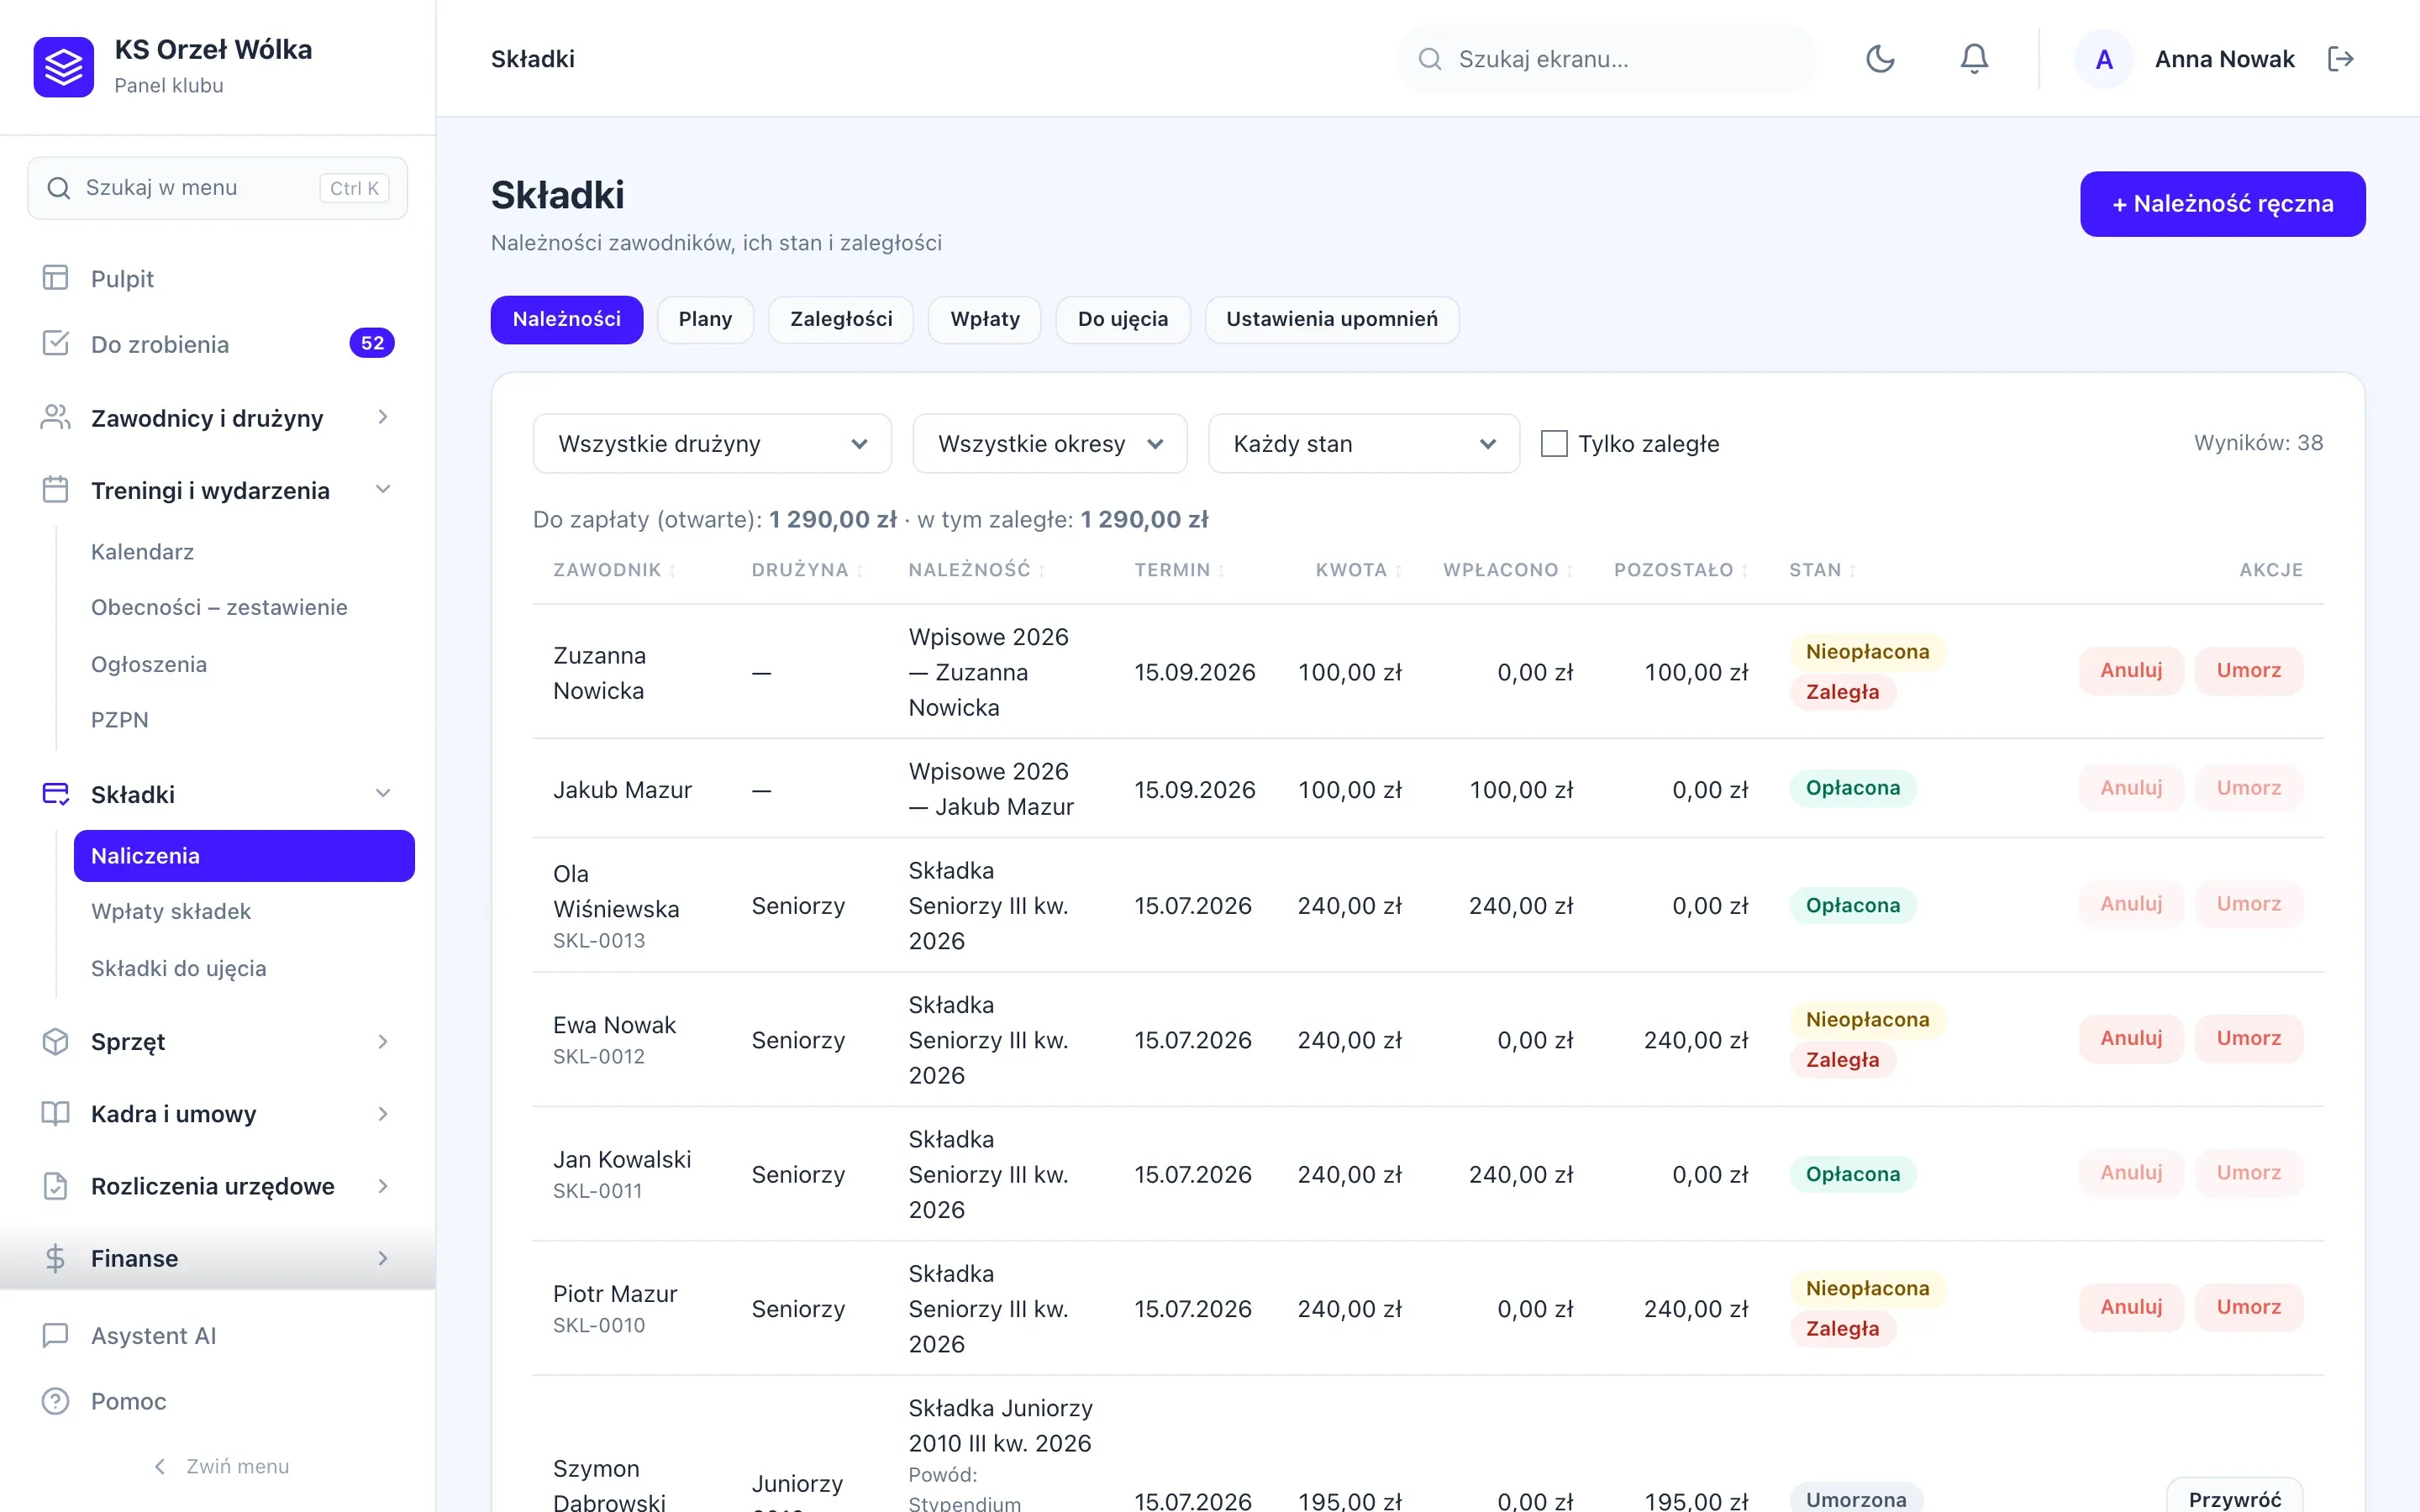Click the Kadra i umowy book icon

[55, 1113]
